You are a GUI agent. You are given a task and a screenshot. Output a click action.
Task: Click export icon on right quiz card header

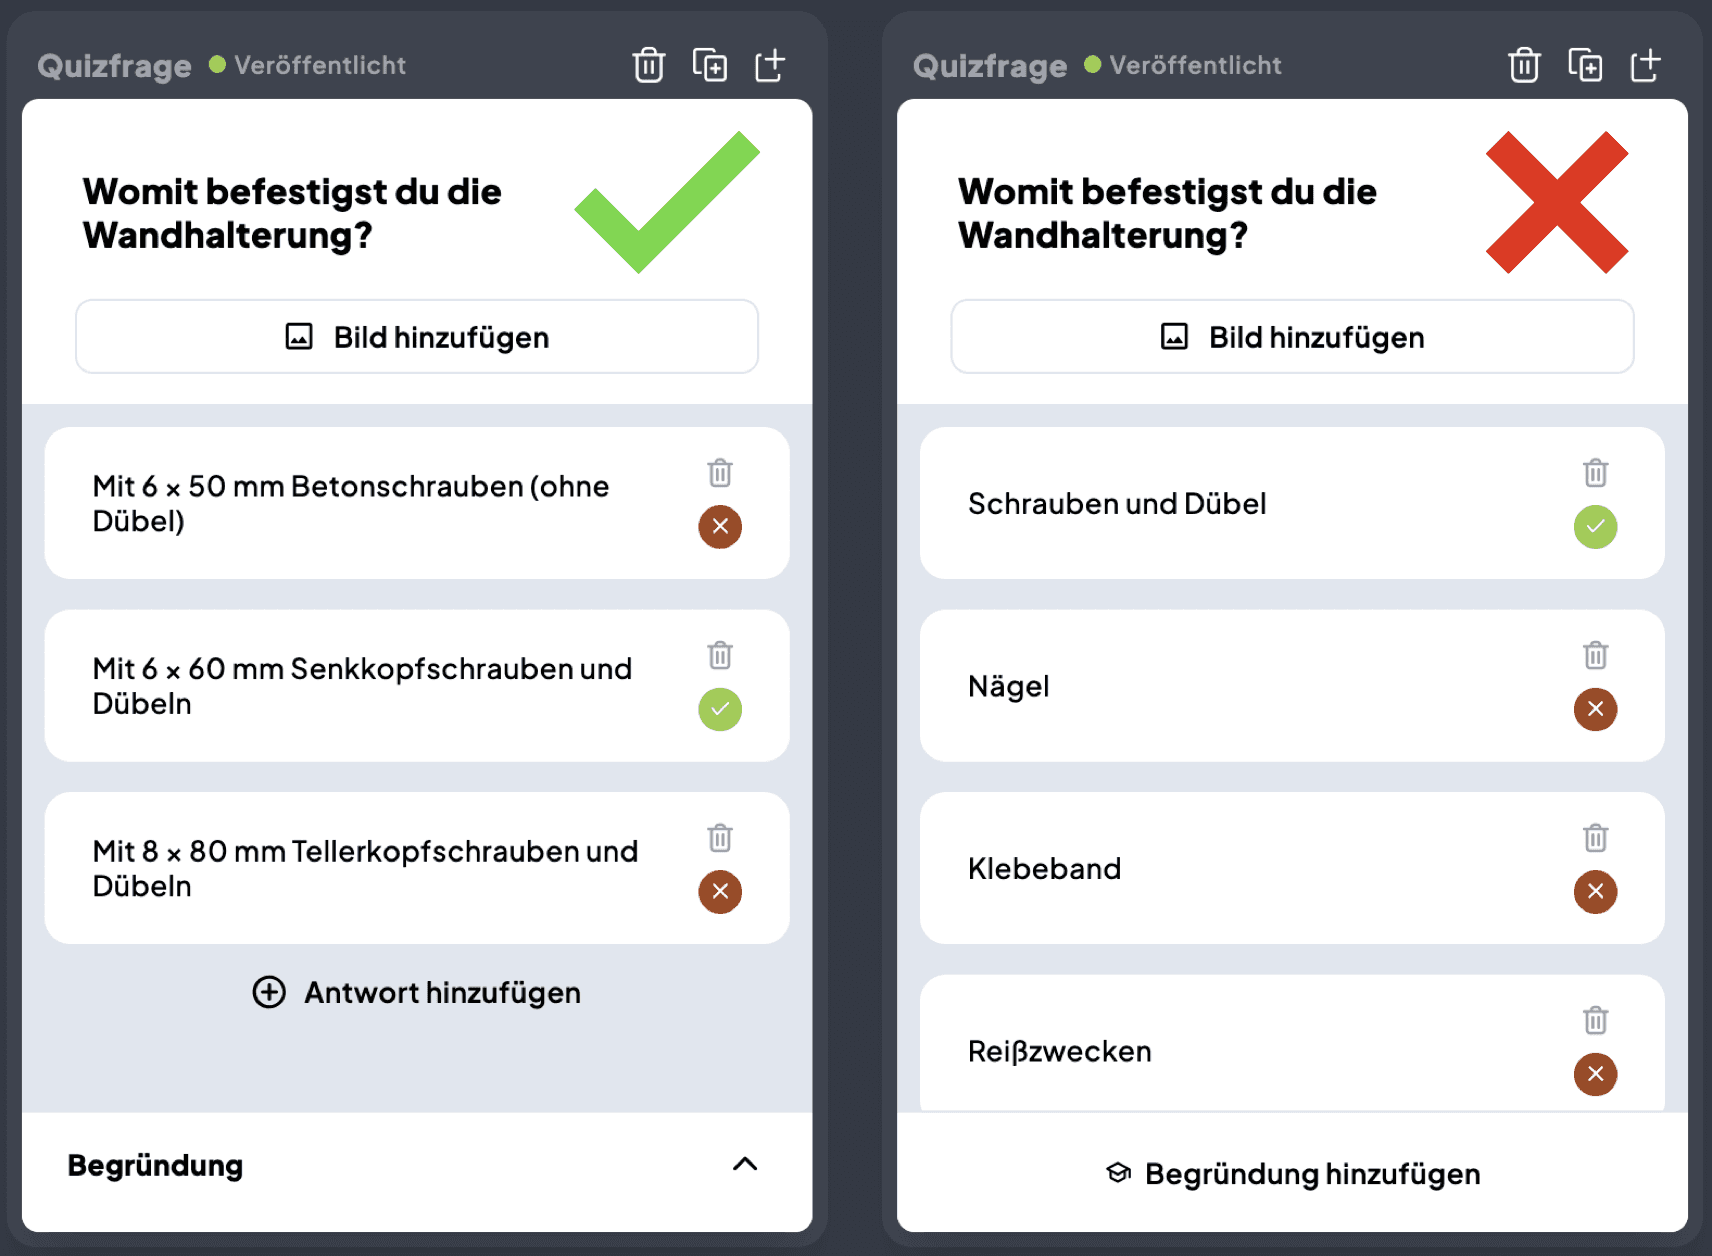[x=1645, y=65]
